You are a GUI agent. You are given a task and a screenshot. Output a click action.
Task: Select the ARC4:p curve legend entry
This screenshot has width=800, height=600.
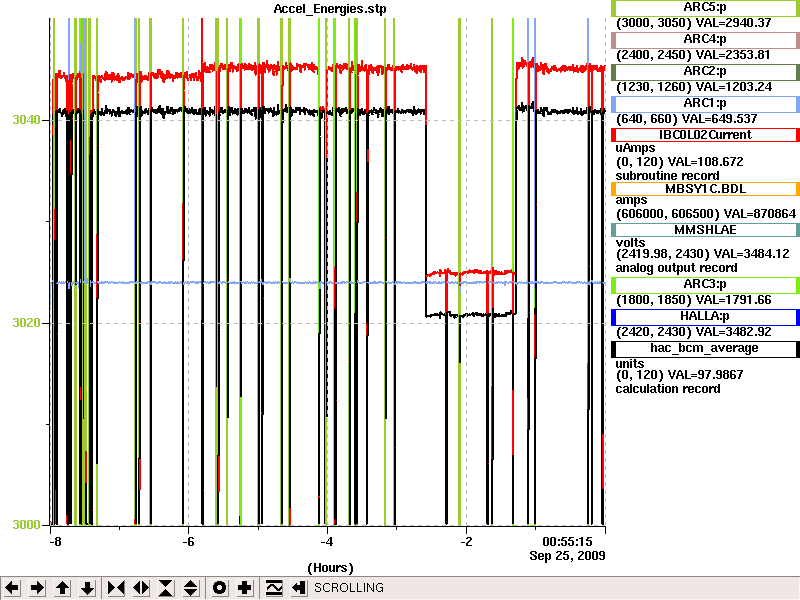705,40
